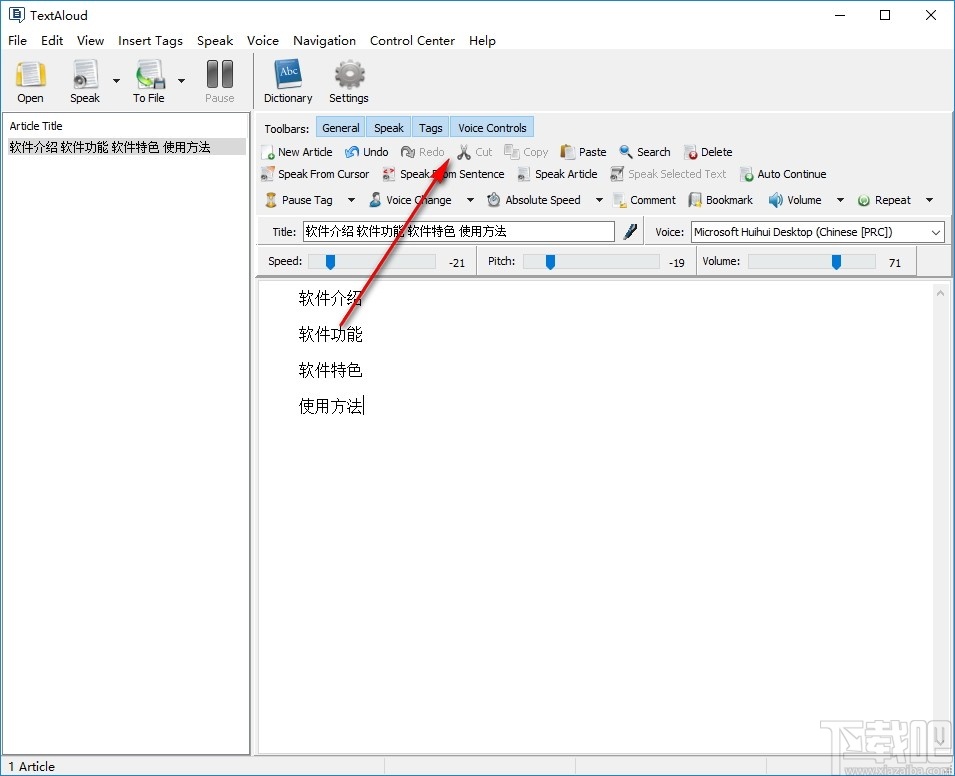The width and height of the screenshot is (955, 776).
Task: Enable Auto Continue mode
Action: pyautogui.click(x=783, y=173)
